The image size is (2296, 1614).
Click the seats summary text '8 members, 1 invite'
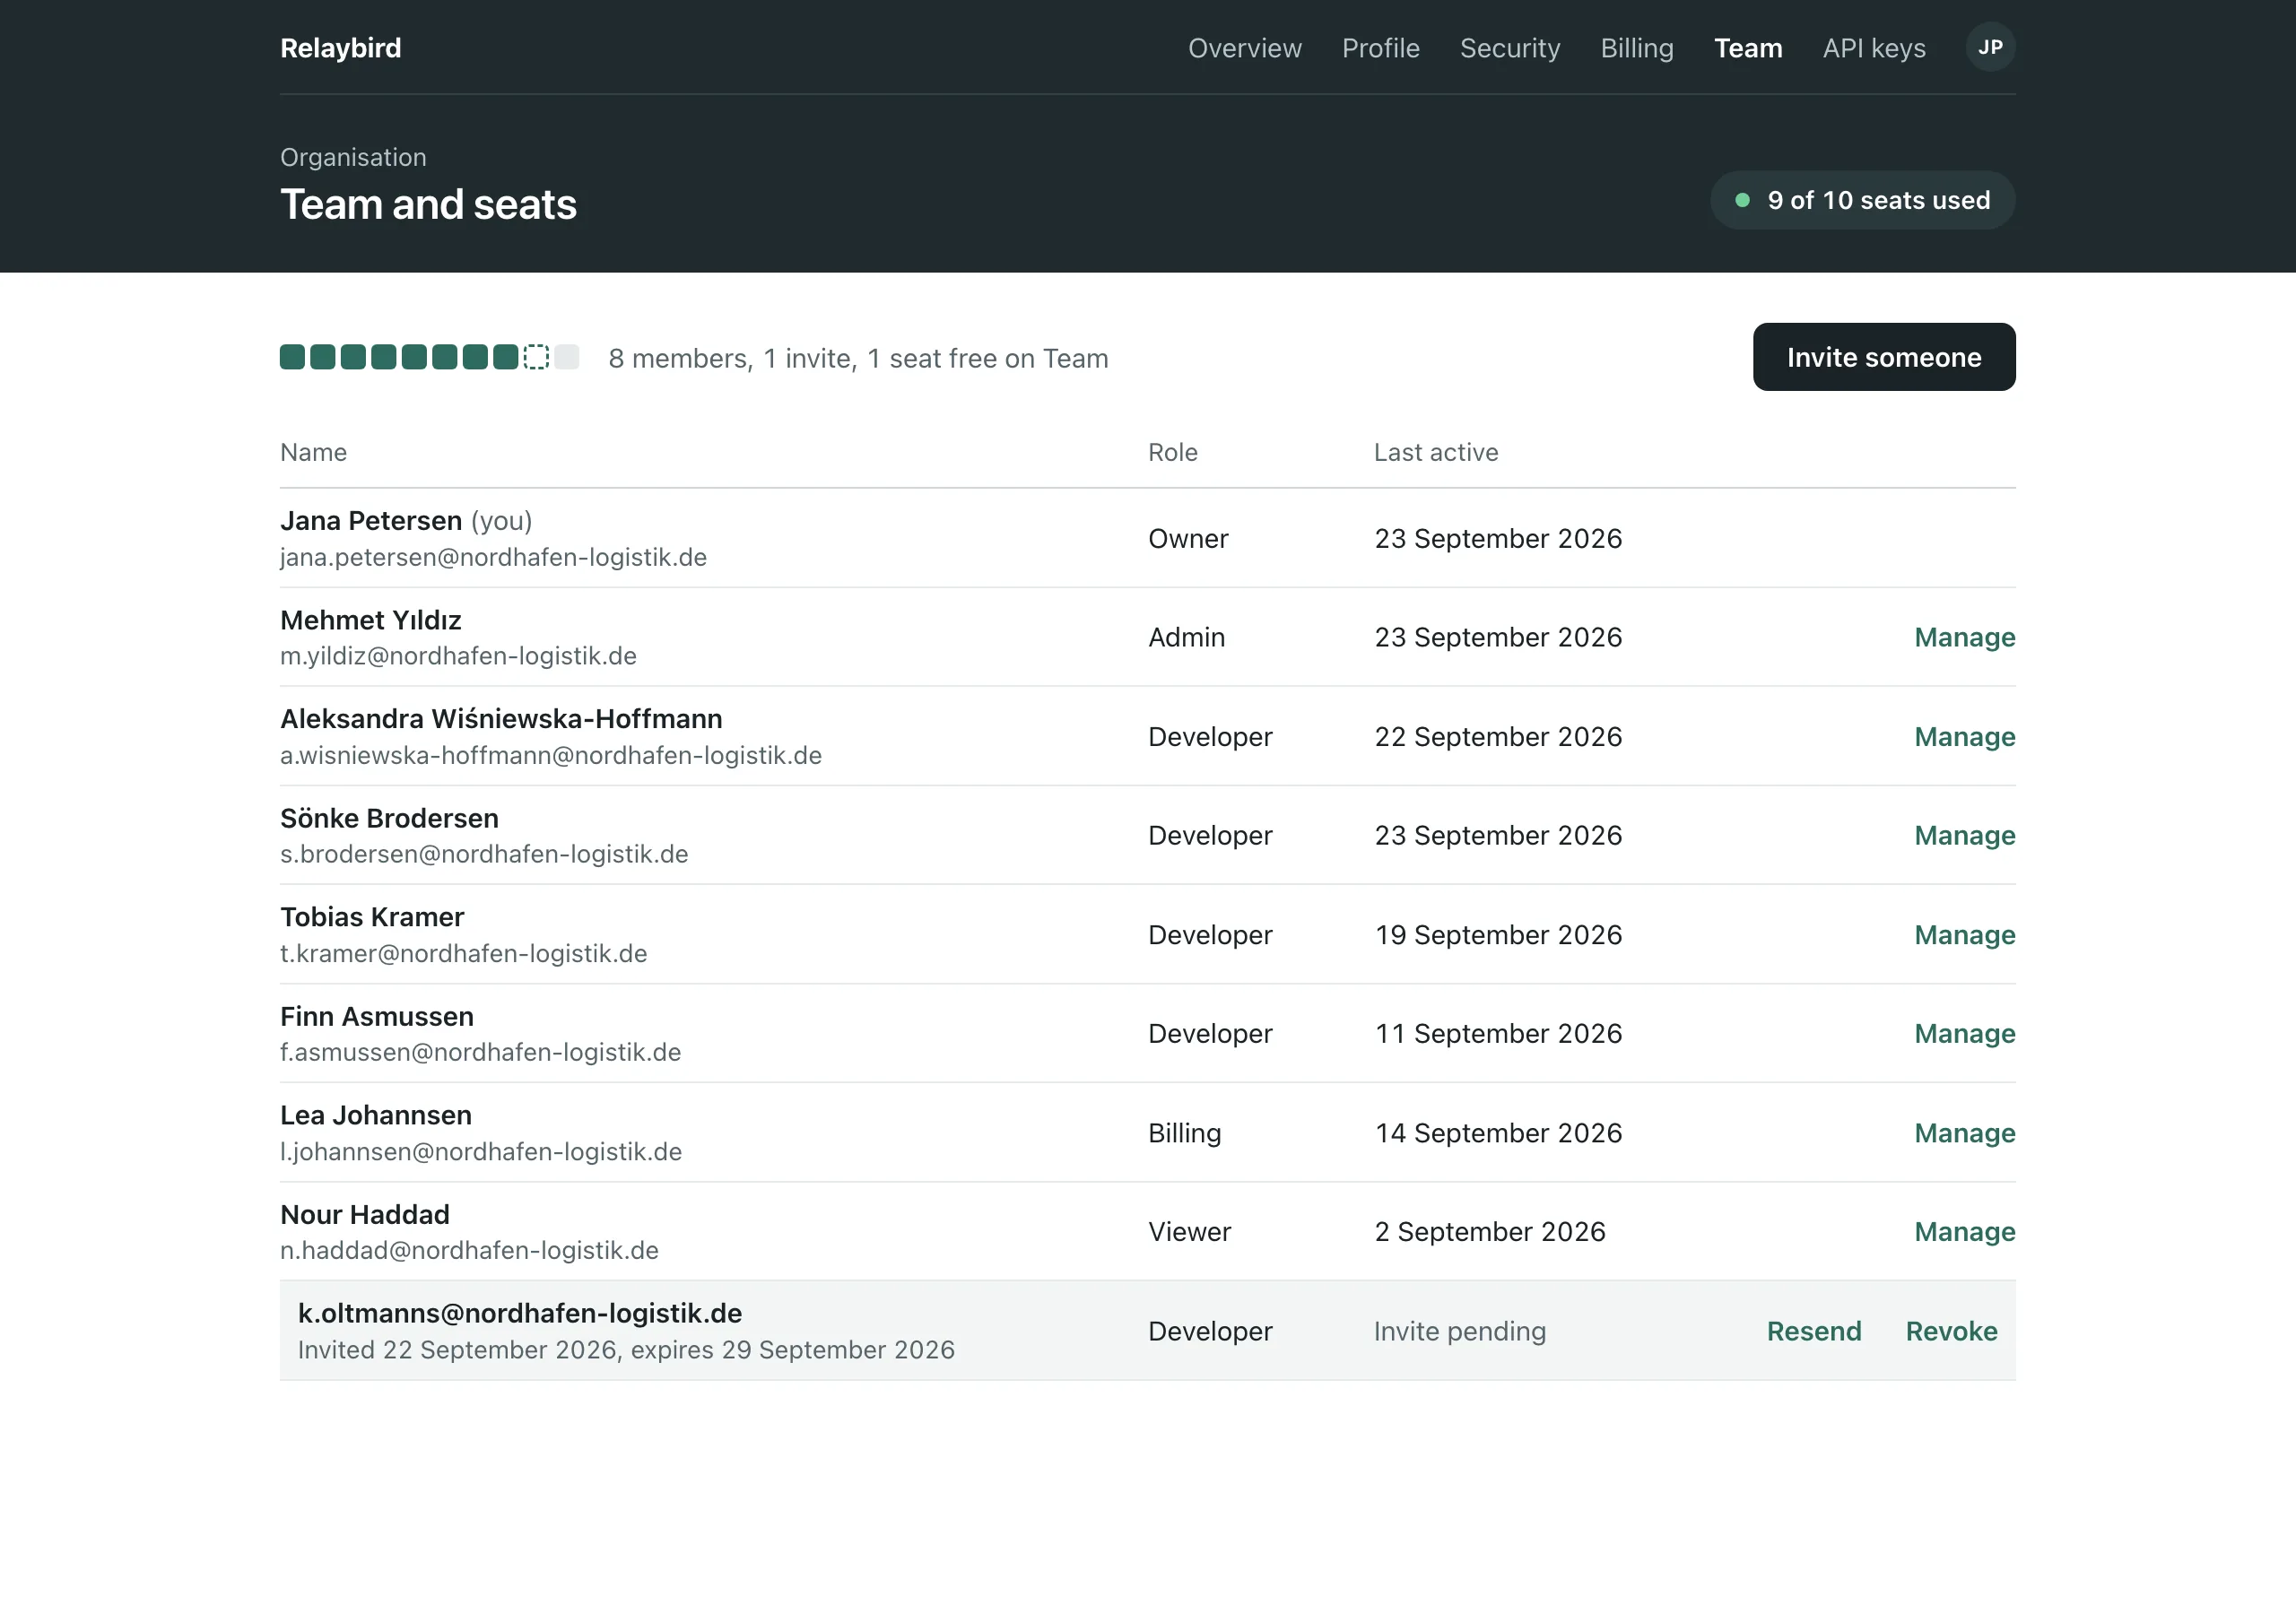coord(733,358)
